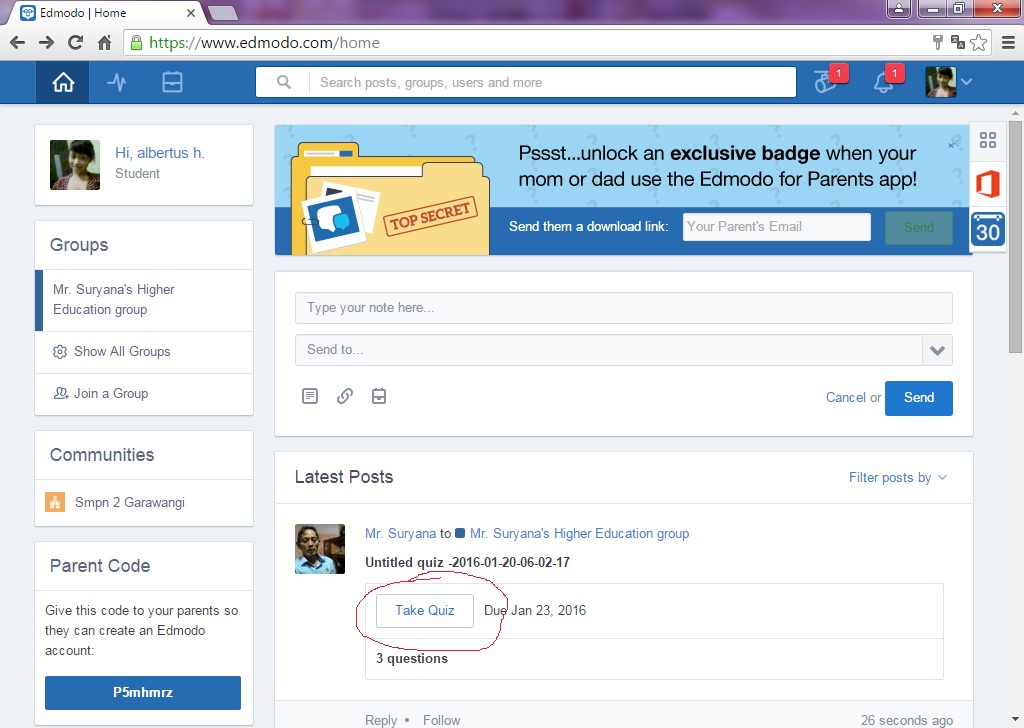Expand the Send to dropdown arrow
This screenshot has width=1024, height=728.
[x=937, y=350]
